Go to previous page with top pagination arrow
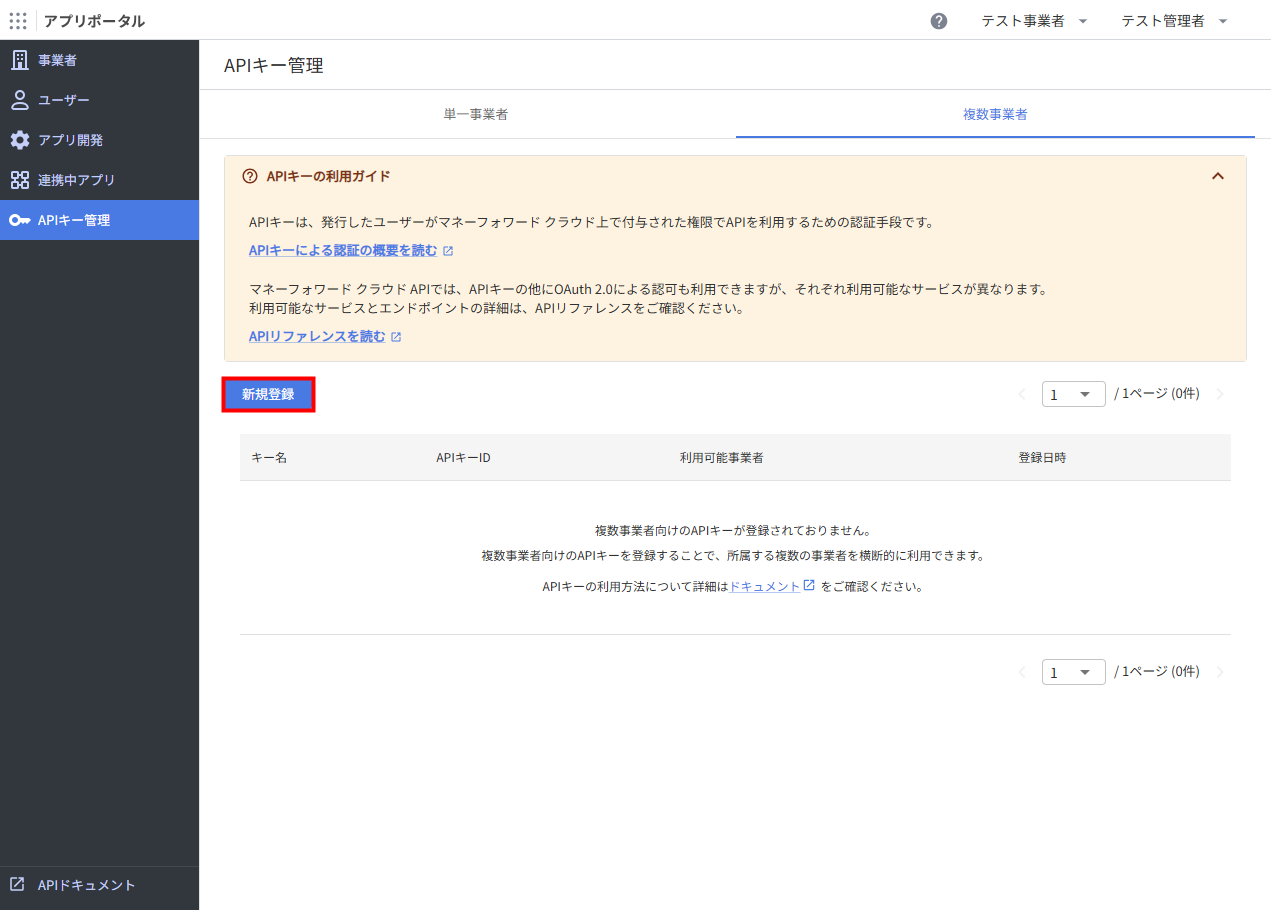 pos(1022,394)
